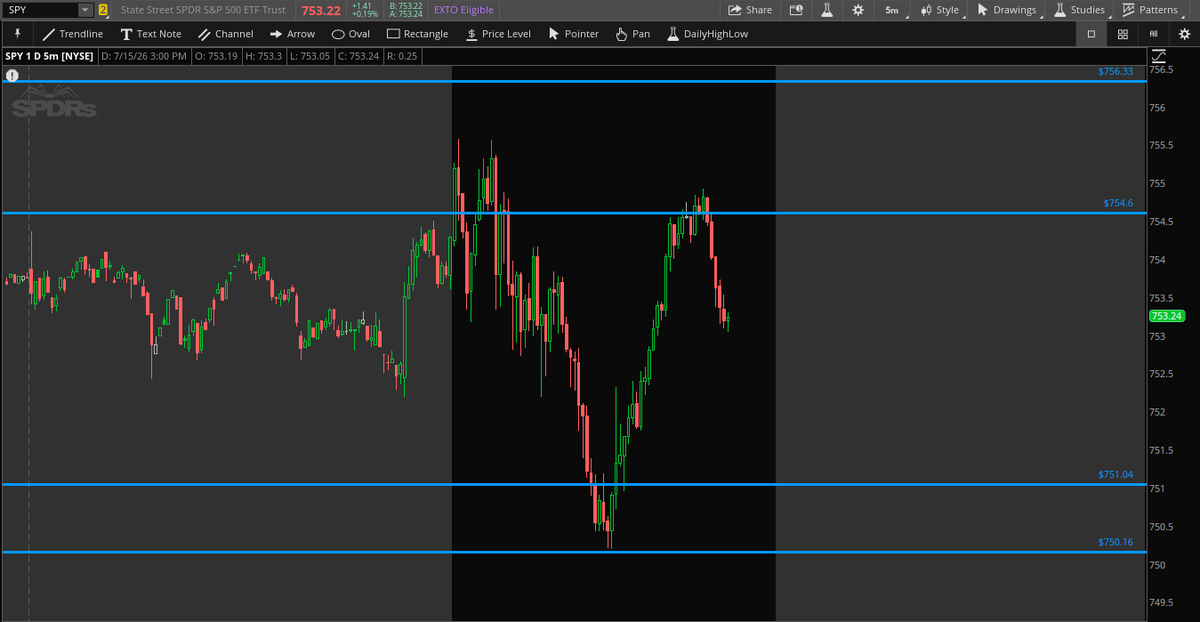This screenshot has width=1200, height=622.
Task: Expand the Studies menu
Action: (x=1080, y=10)
